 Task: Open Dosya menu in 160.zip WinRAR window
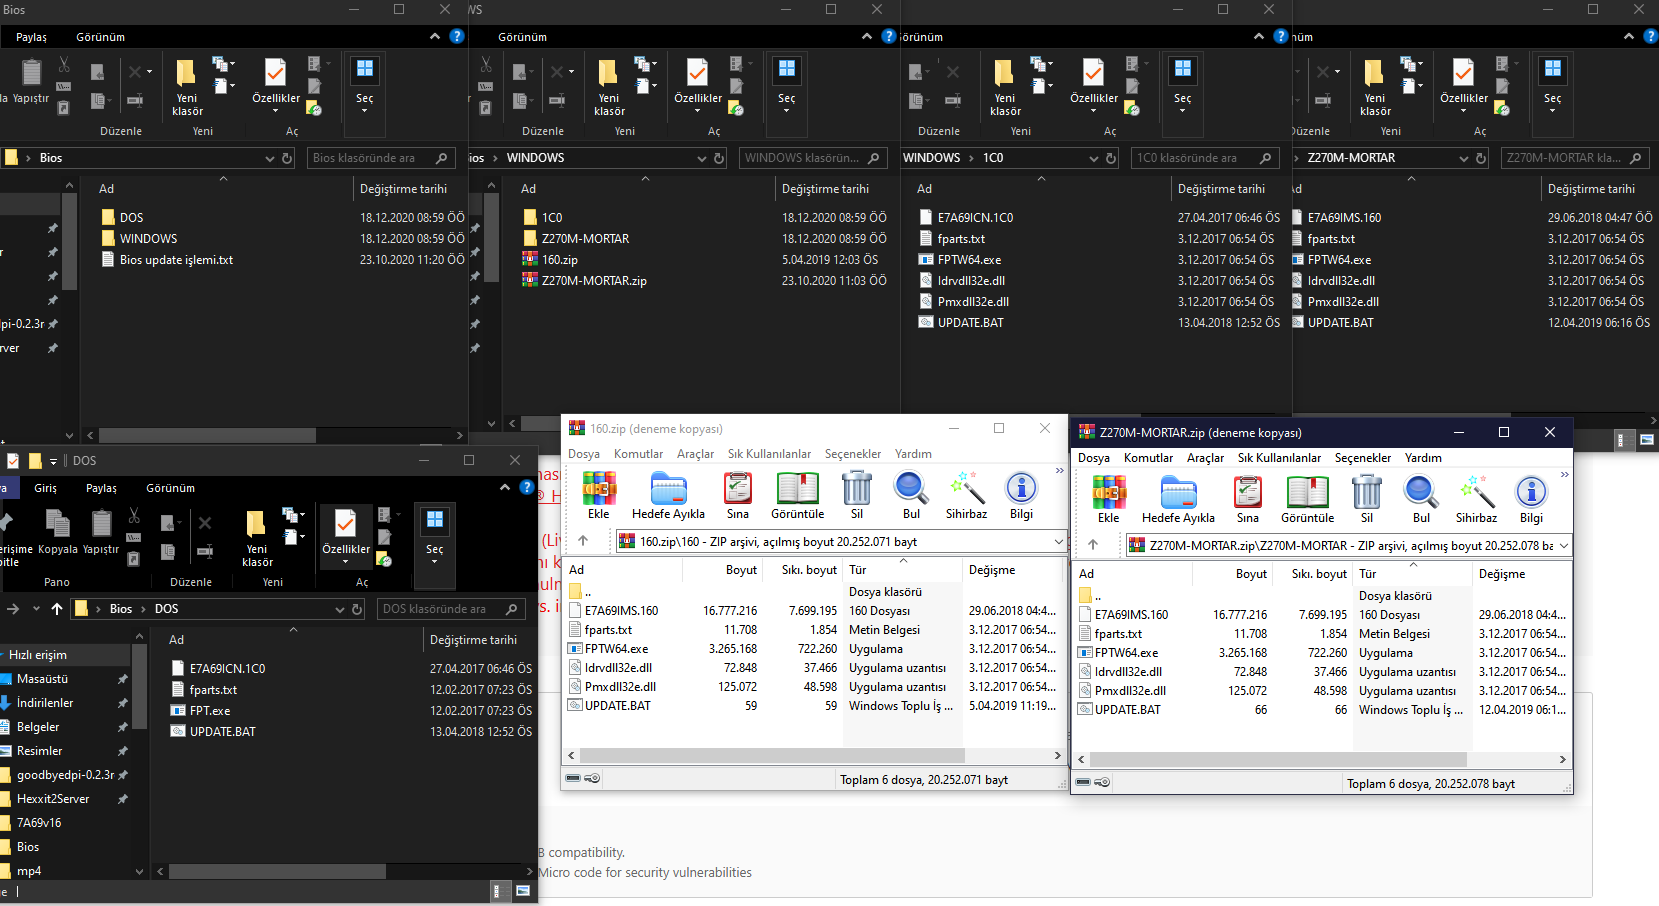click(584, 454)
